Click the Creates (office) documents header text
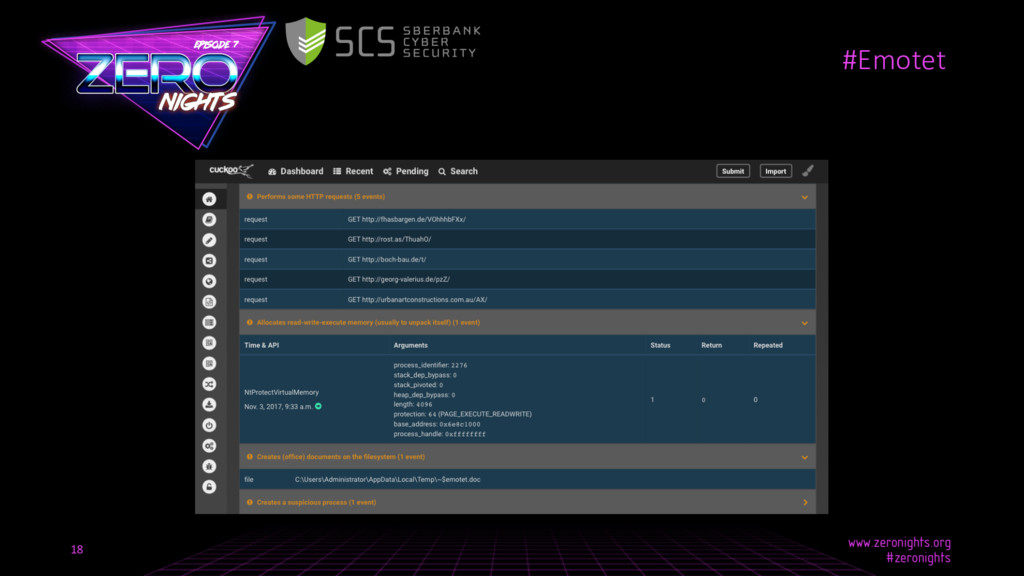 (340, 457)
